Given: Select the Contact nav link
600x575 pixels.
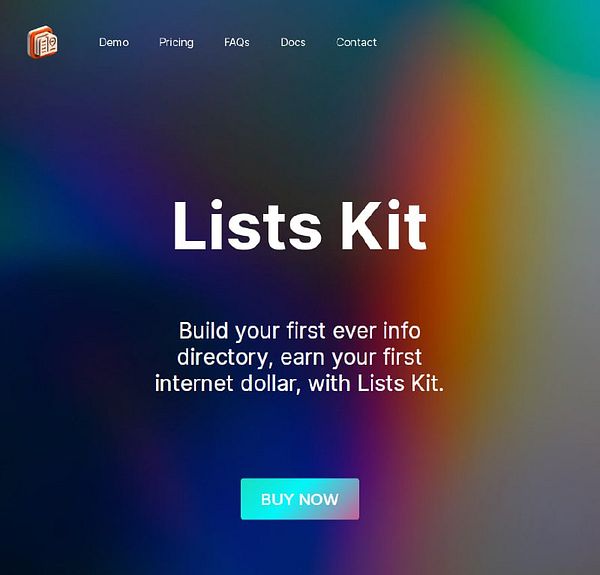Looking at the screenshot, I should (x=357, y=42).
